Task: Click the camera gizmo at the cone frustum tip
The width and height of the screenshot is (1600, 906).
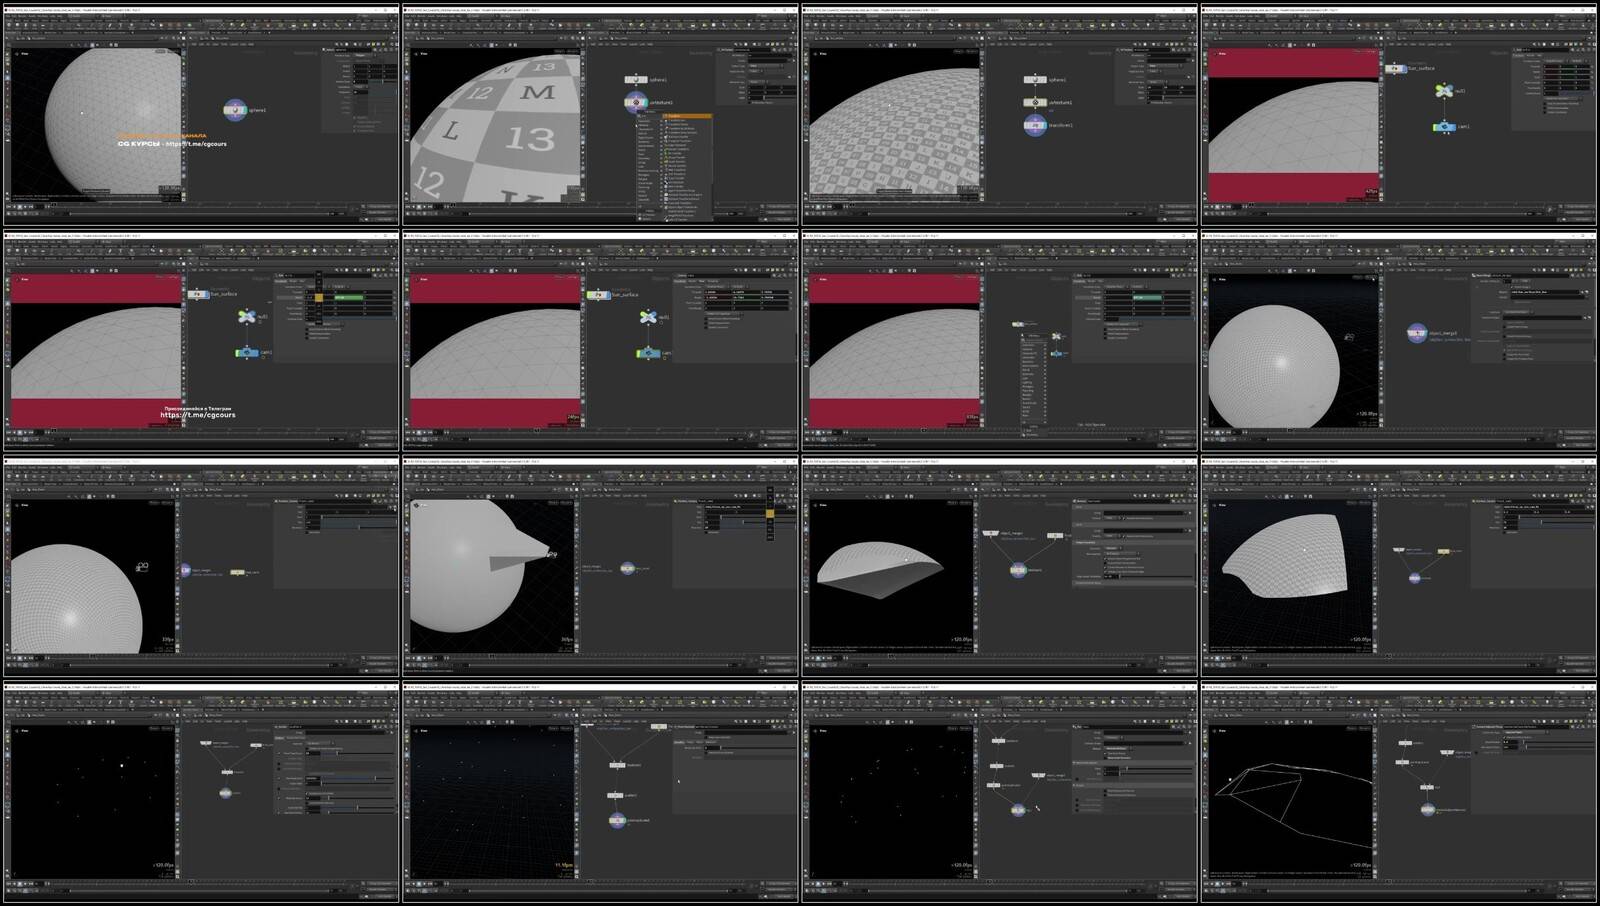Action: (x=549, y=553)
